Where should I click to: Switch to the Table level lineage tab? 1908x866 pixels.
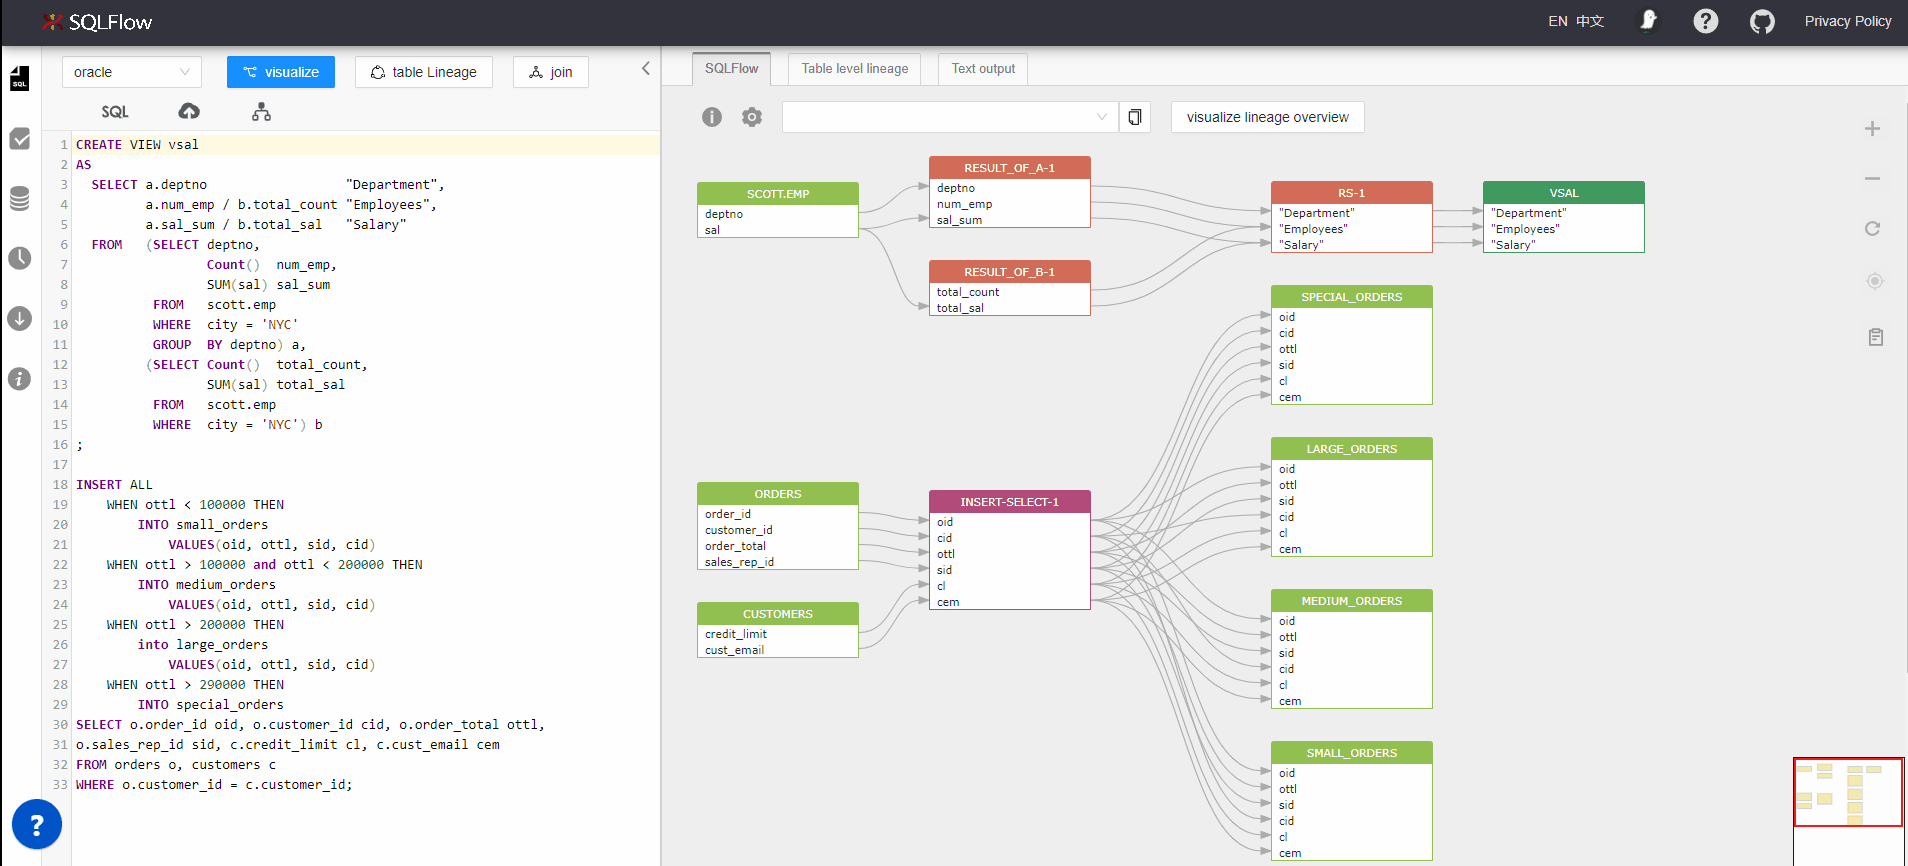854,69
